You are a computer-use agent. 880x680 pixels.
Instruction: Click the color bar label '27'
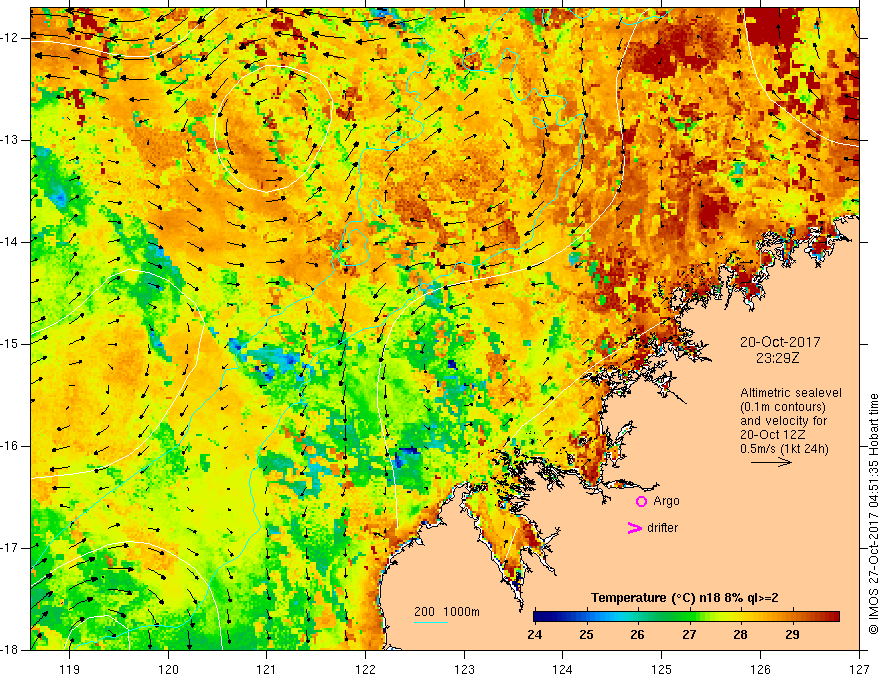(689, 635)
